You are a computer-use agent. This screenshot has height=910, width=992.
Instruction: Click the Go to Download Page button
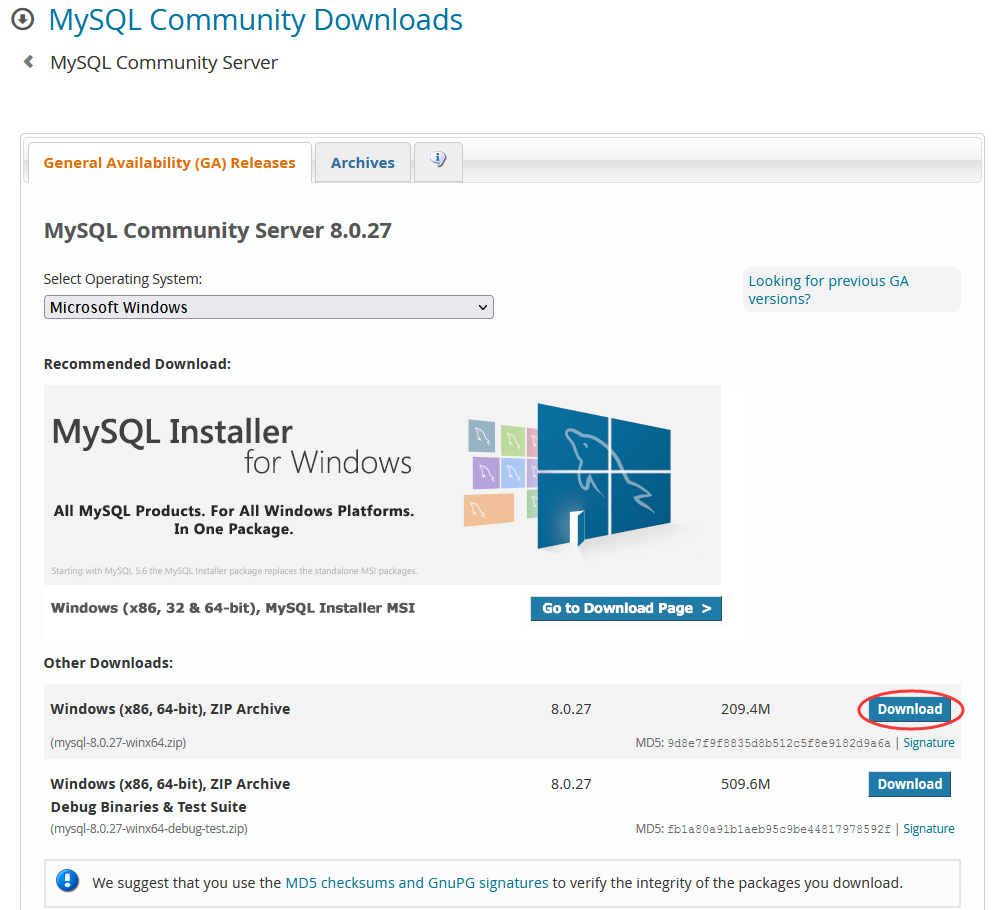[626, 608]
